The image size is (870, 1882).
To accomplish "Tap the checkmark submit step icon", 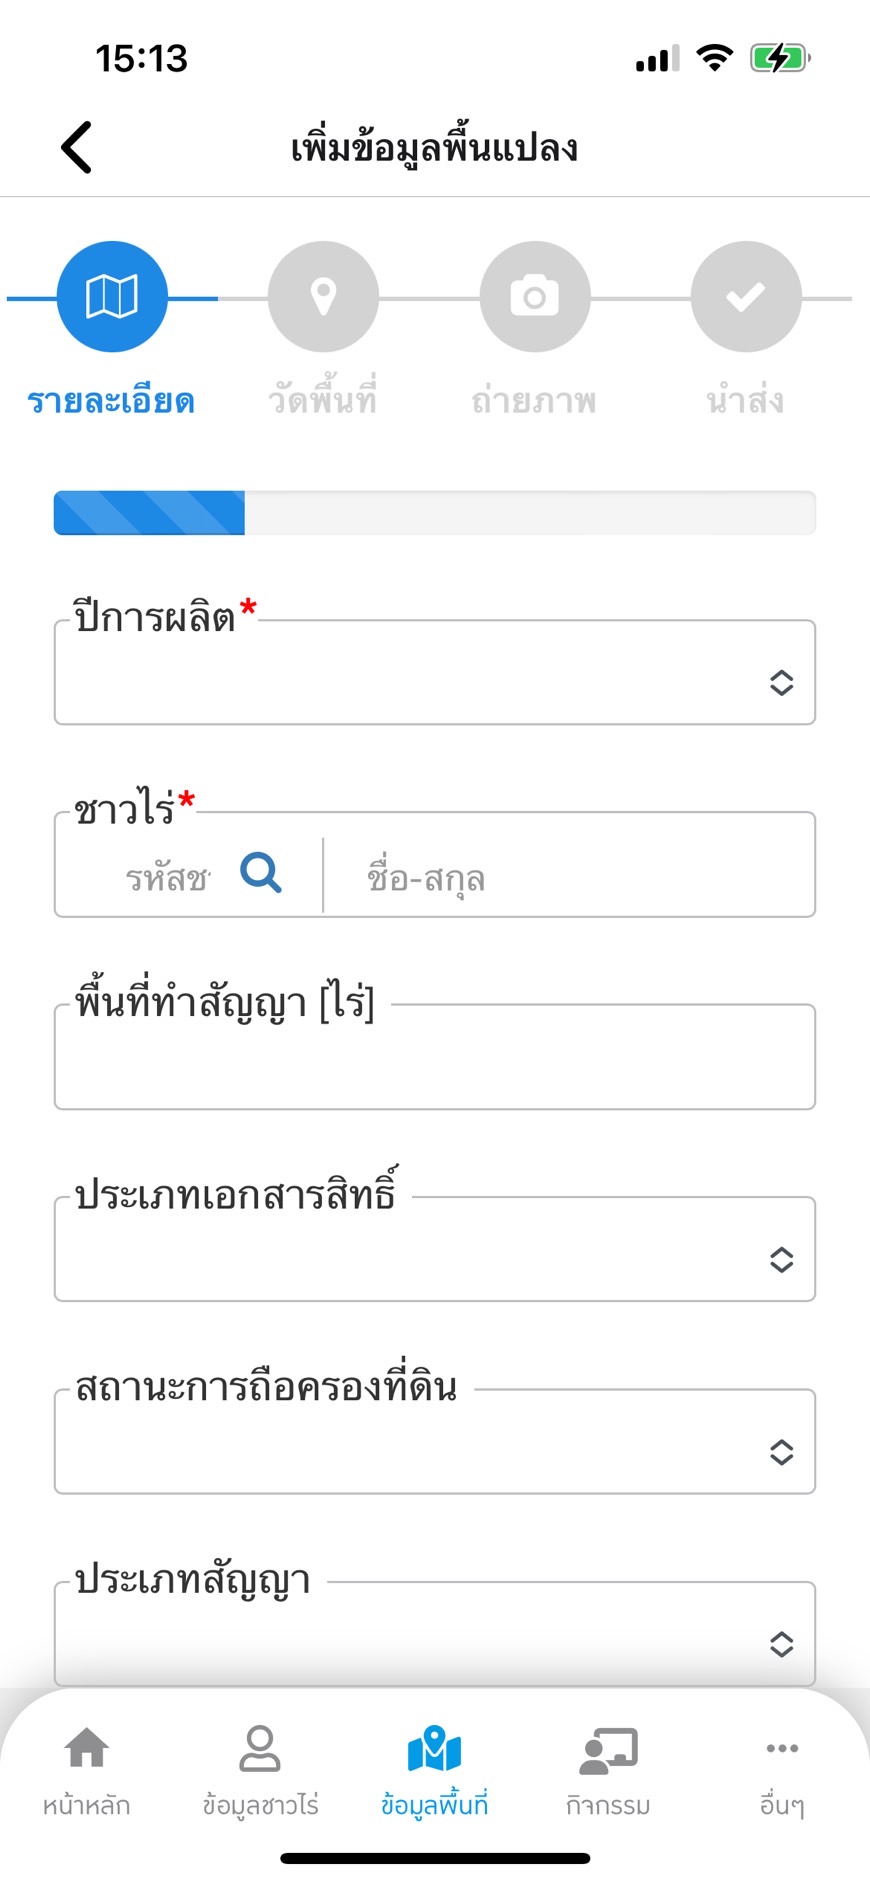I will click(746, 297).
